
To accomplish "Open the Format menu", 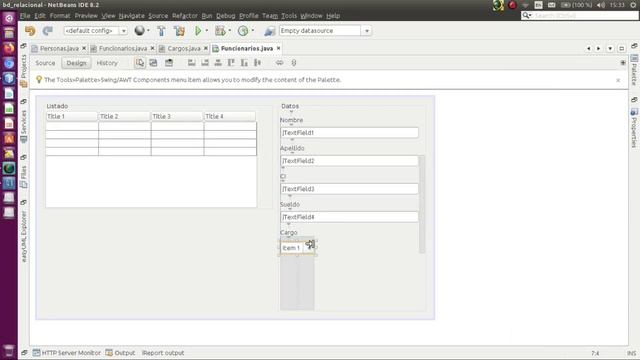I will tap(60, 16).
